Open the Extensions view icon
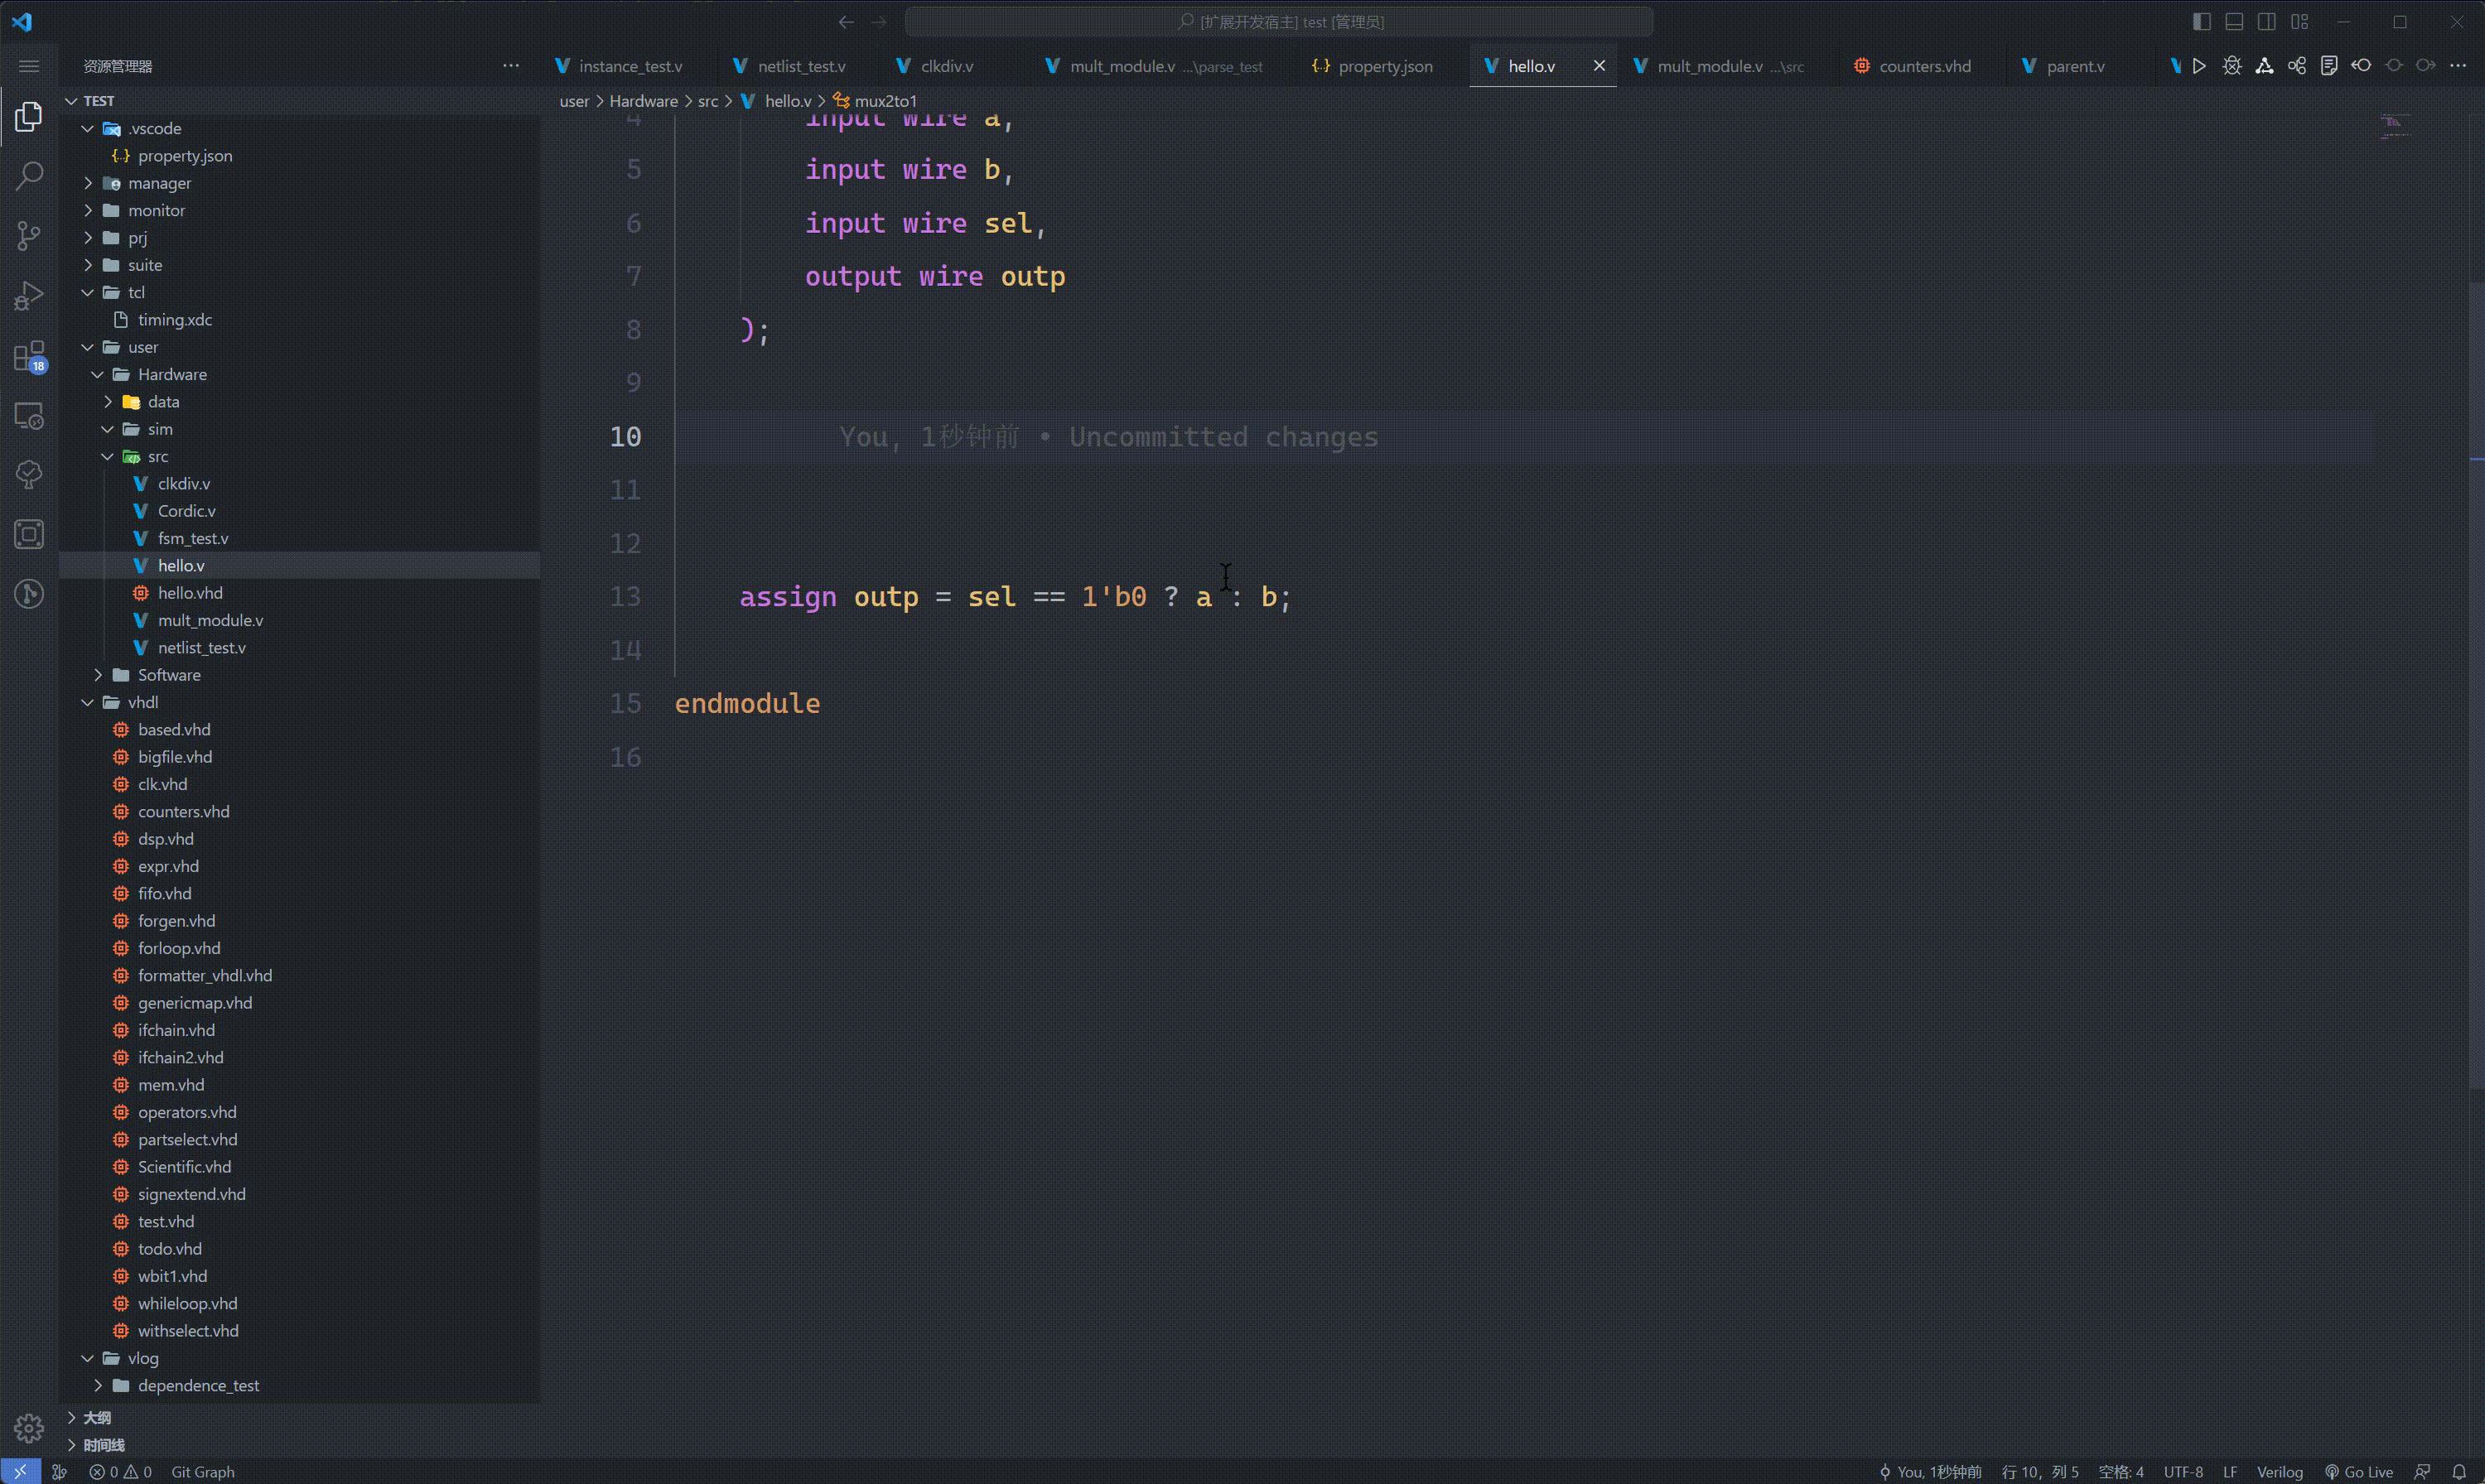The width and height of the screenshot is (2485, 1484). pyautogui.click(x=28, y=358)
